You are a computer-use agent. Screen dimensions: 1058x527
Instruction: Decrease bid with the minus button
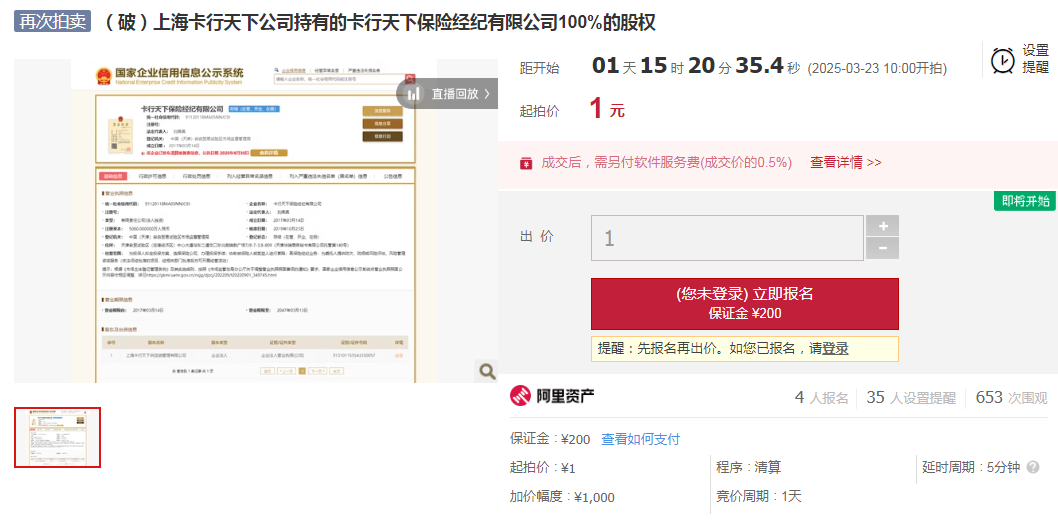(882, 249)
